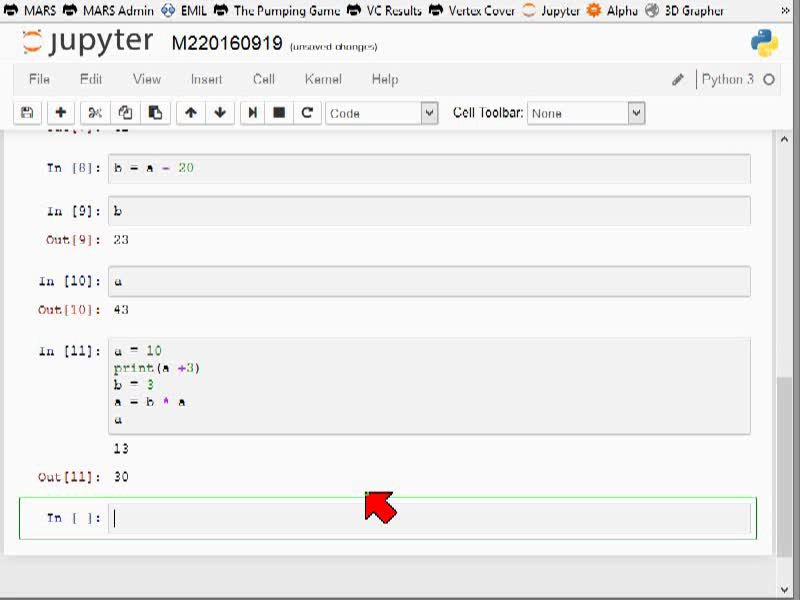Screen dimensions: 800x600
Task: Click the Python logo at top right
Action: [x=764, y=42]
